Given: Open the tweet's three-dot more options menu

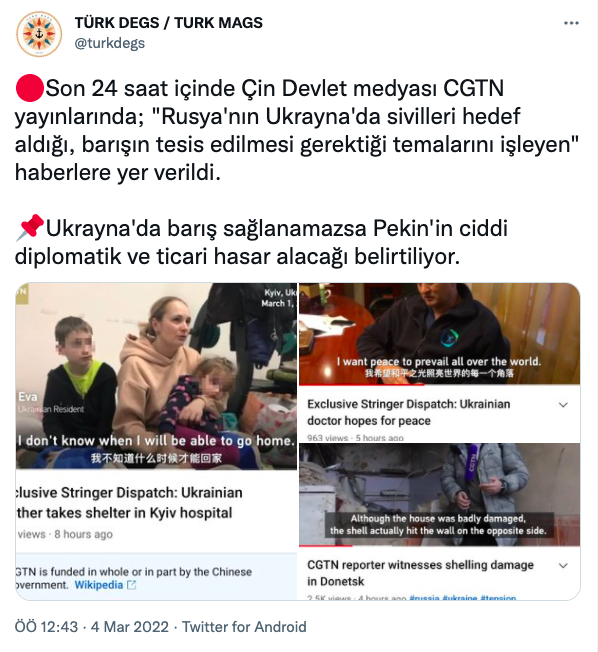Looking at the screenshot, I should 571,23.
